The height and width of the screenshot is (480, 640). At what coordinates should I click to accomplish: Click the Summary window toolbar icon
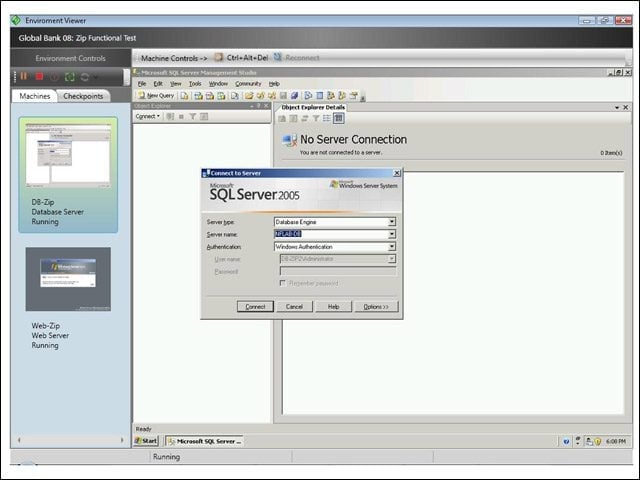[320, 96]
